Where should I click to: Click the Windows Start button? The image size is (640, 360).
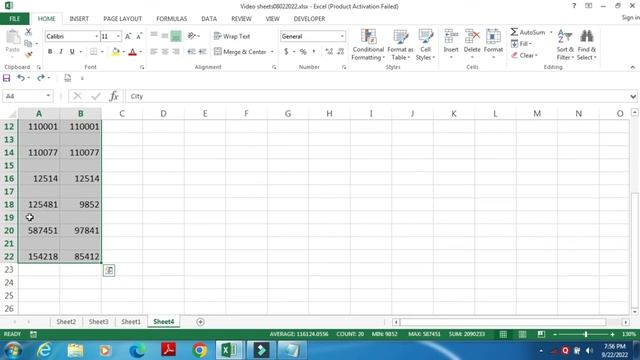(x=13, y=350)
